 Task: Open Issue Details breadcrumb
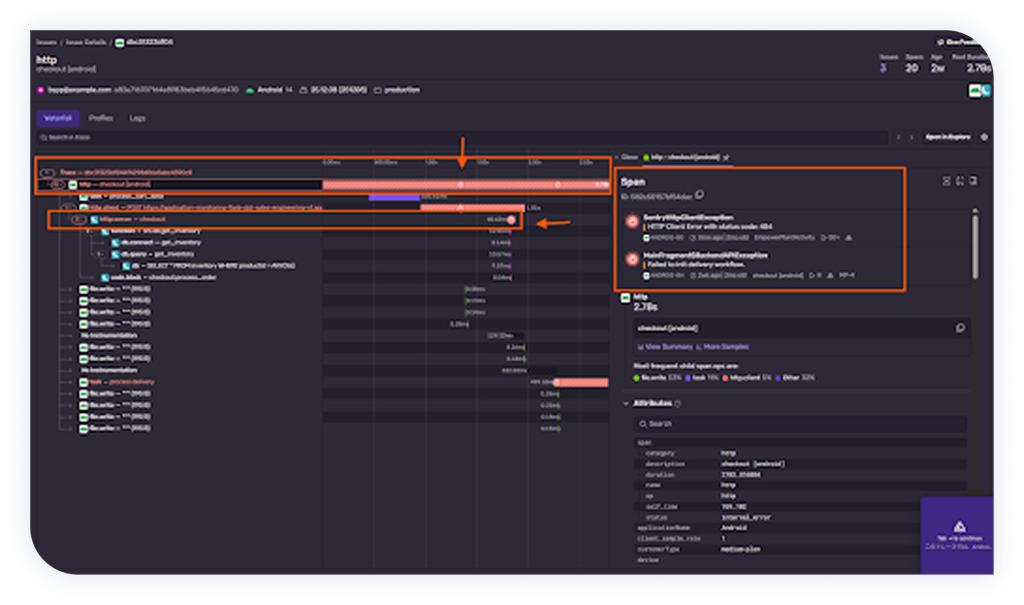pos(86,42)
